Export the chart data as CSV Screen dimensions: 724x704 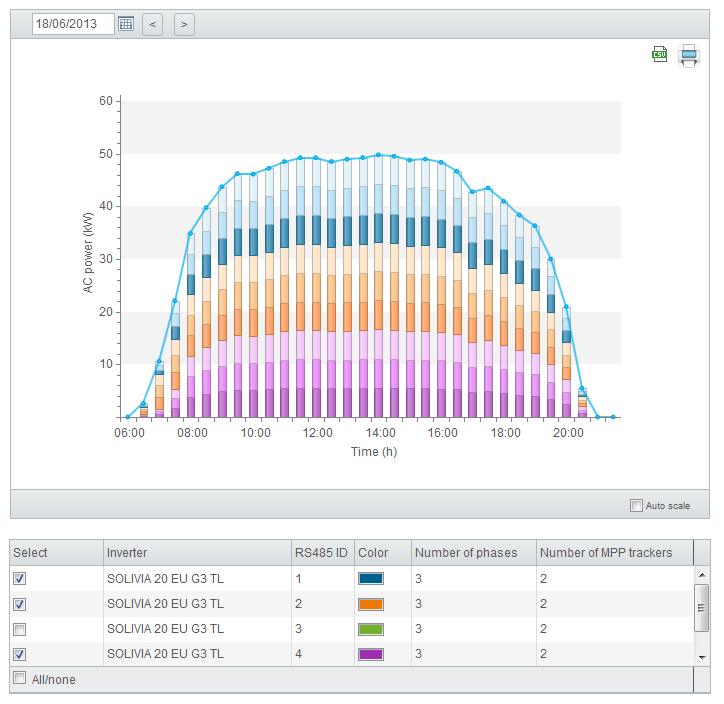(659, 54)
